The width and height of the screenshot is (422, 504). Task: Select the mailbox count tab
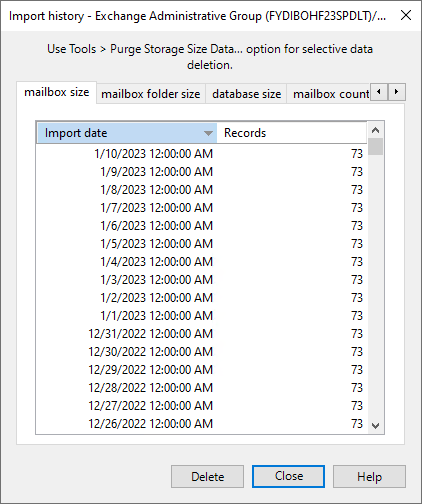pyautogui.click(x=331, y=94)
